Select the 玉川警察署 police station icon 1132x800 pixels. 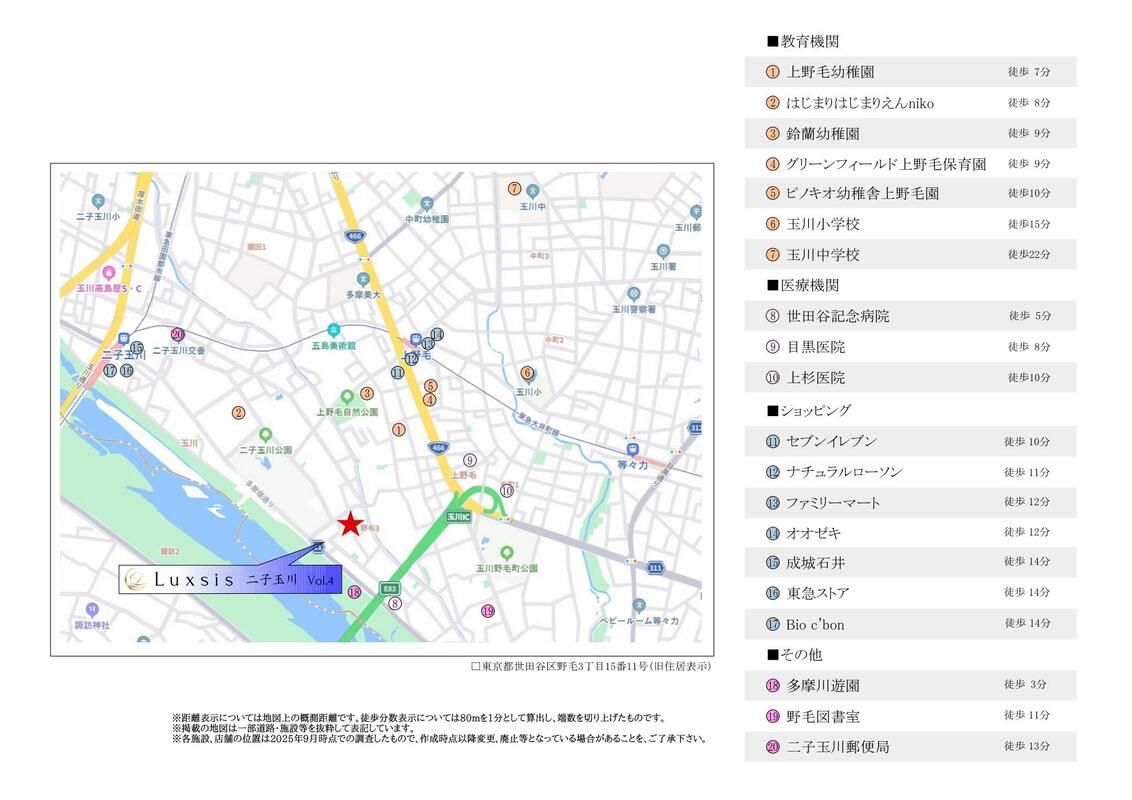tap(633, 294)
